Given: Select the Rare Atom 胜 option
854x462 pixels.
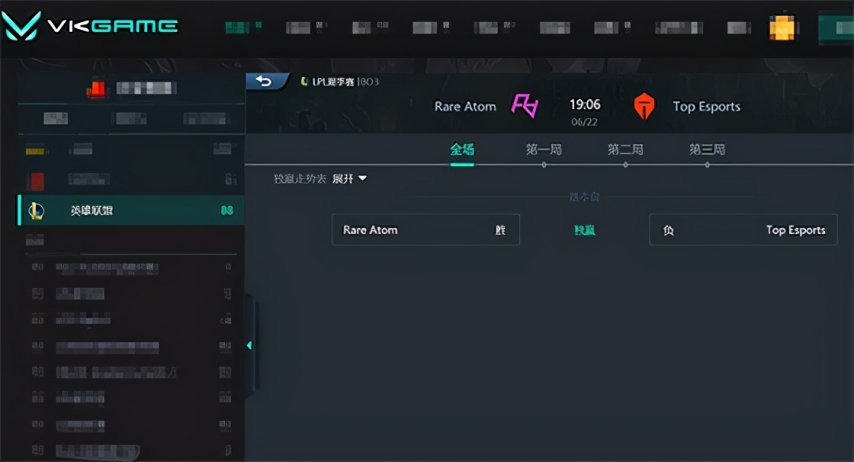Looking at the screenshot, I should 425,230.
